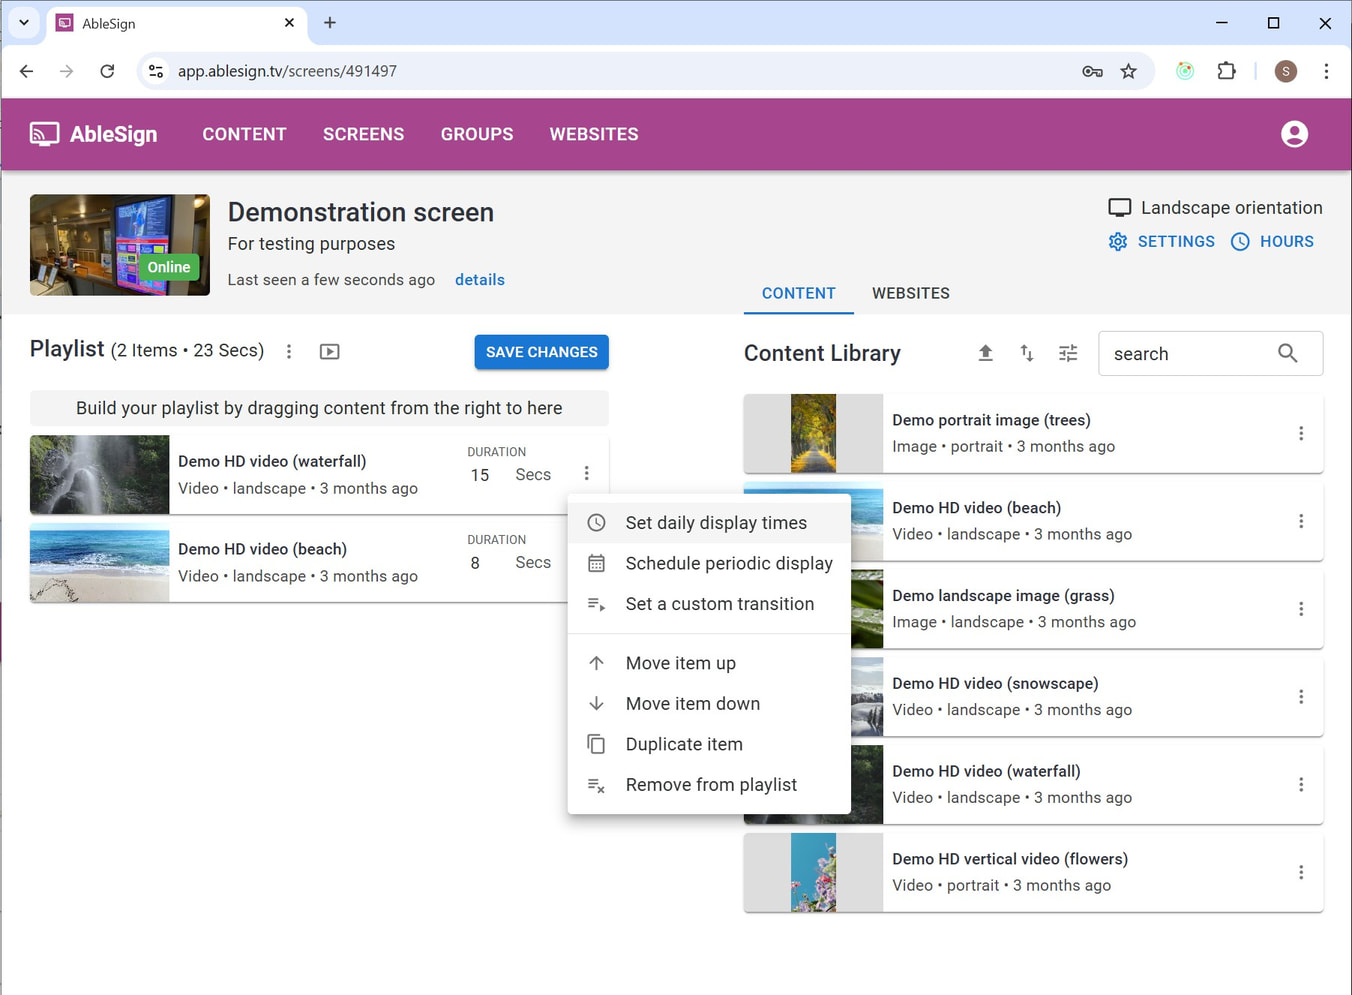
Task: Click the Demonstration screen thumbnail image
Action: click(x=120, y=245)
